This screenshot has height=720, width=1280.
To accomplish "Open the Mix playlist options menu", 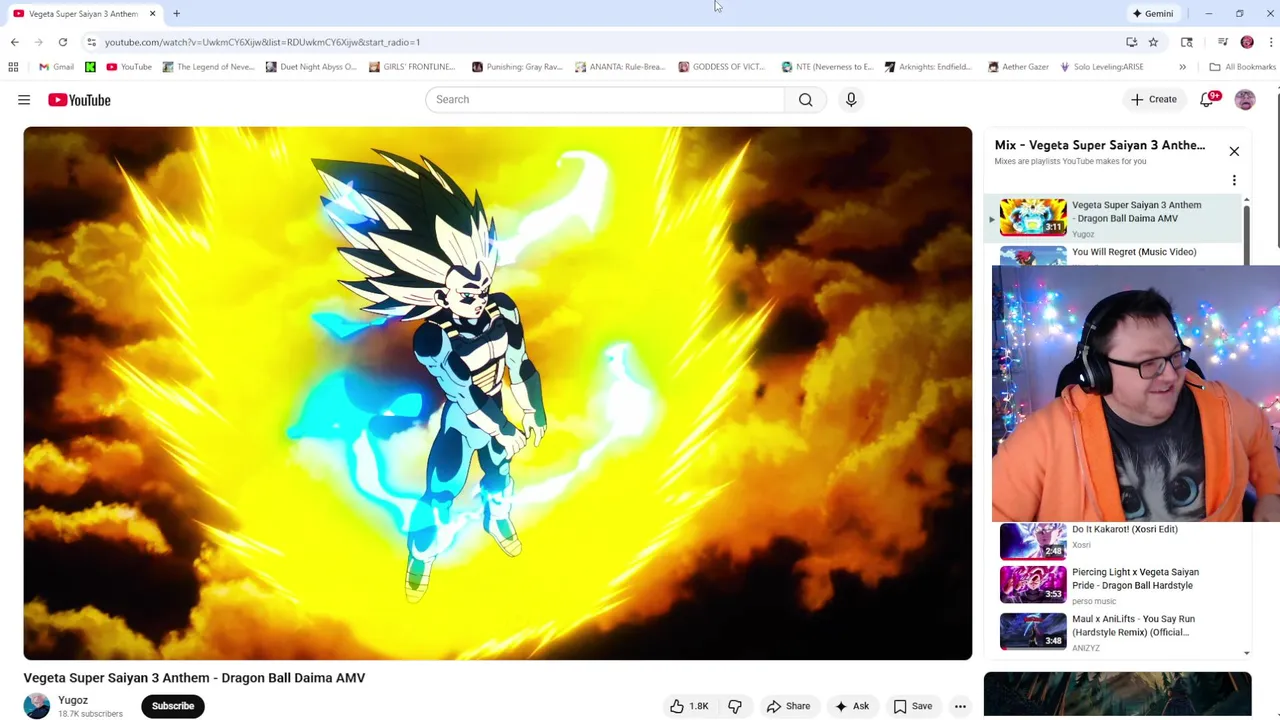I will coord(1234,181).
